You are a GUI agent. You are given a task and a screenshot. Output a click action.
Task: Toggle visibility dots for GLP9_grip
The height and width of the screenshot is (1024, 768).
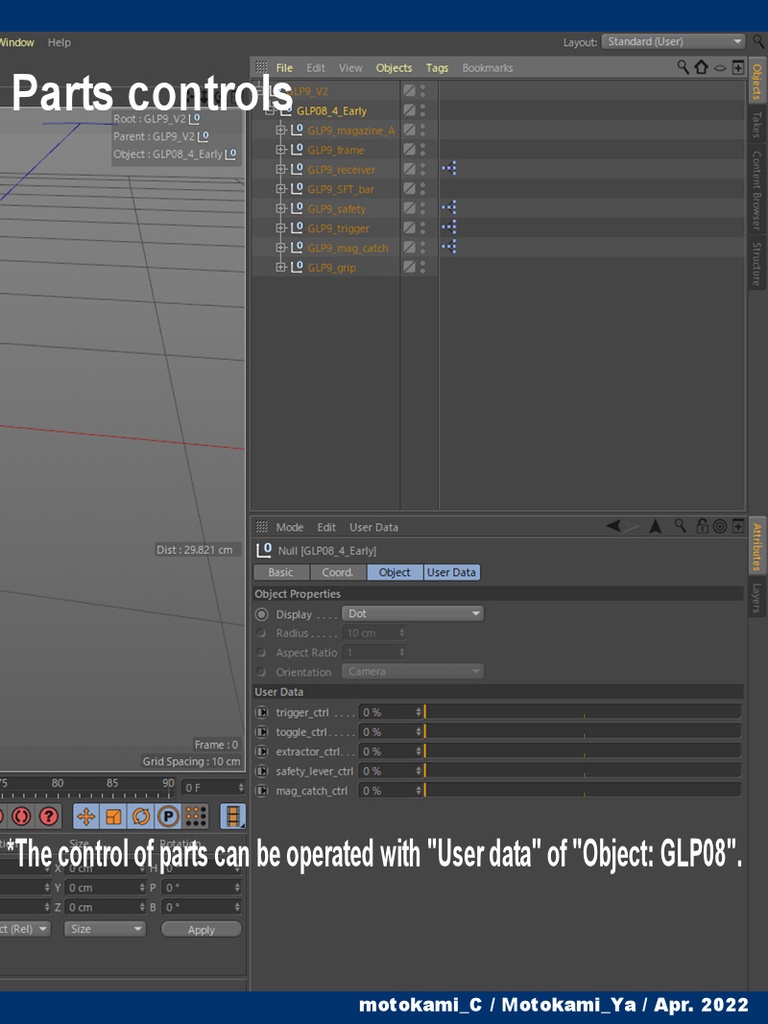tap(423, 267)
